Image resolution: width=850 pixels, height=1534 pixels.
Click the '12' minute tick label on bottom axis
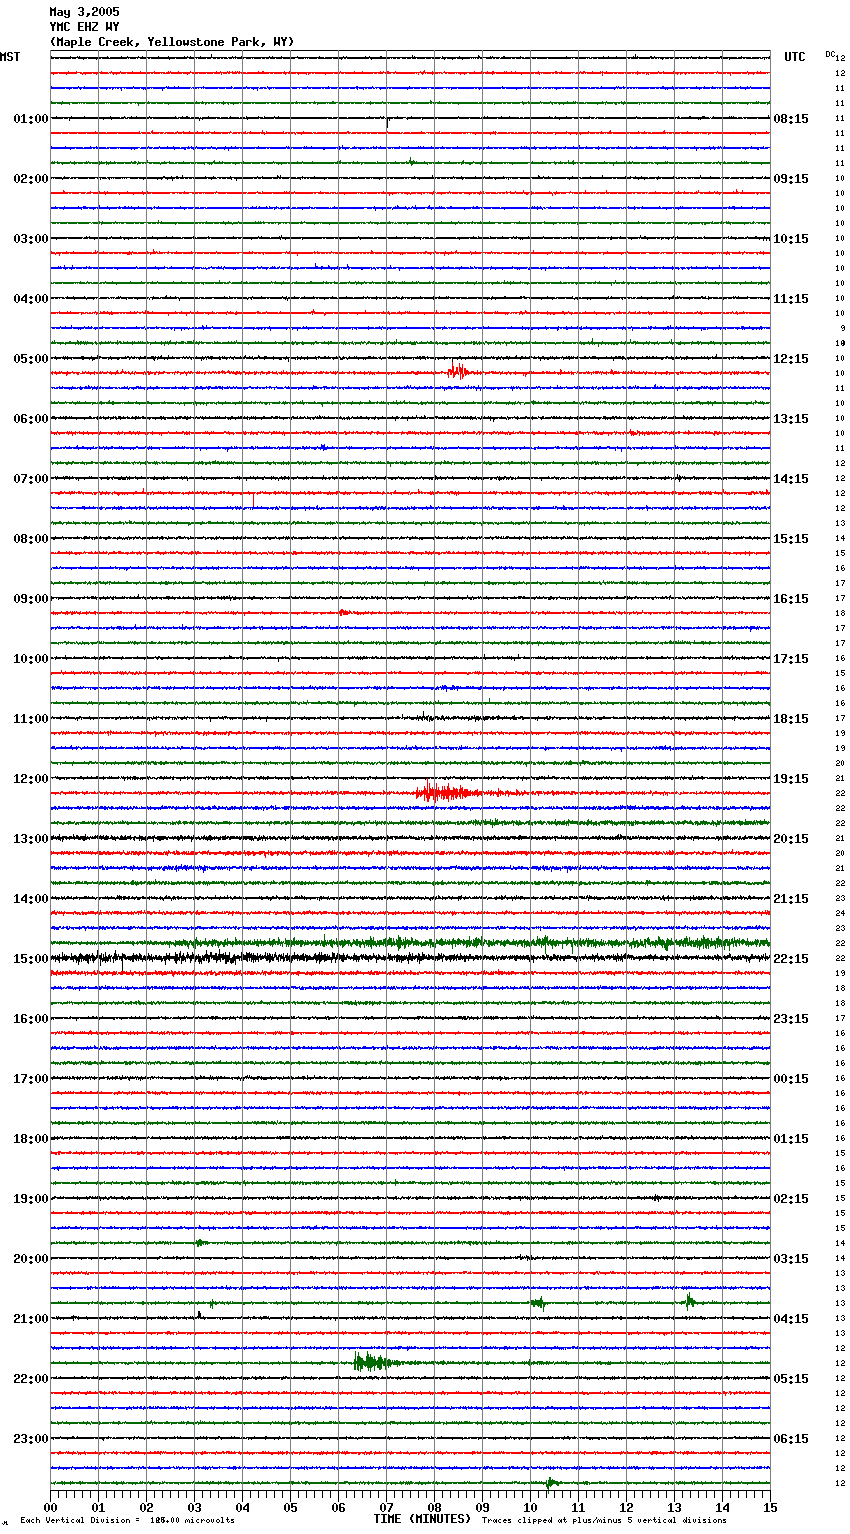(x=626, y=1507)
